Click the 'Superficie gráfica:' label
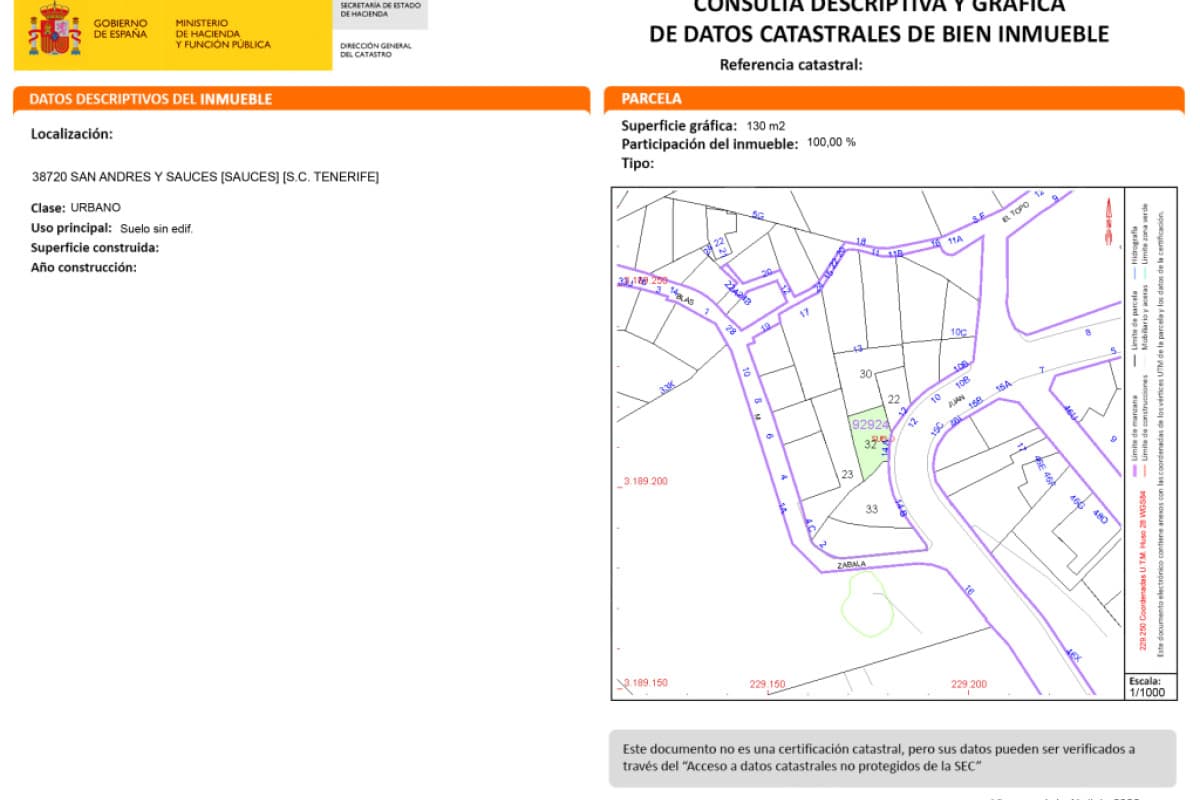 pyautogui.click(x=679, y=126)
